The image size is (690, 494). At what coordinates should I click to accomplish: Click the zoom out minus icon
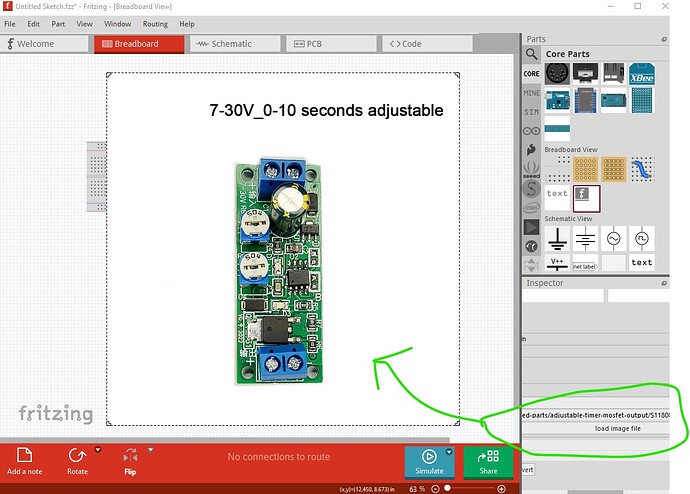coord(435,489)
